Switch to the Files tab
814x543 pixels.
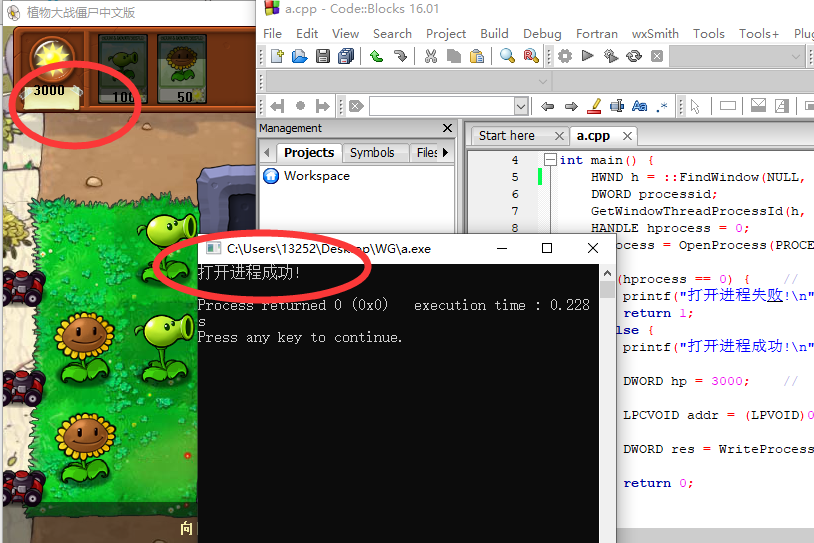point(427,153)
